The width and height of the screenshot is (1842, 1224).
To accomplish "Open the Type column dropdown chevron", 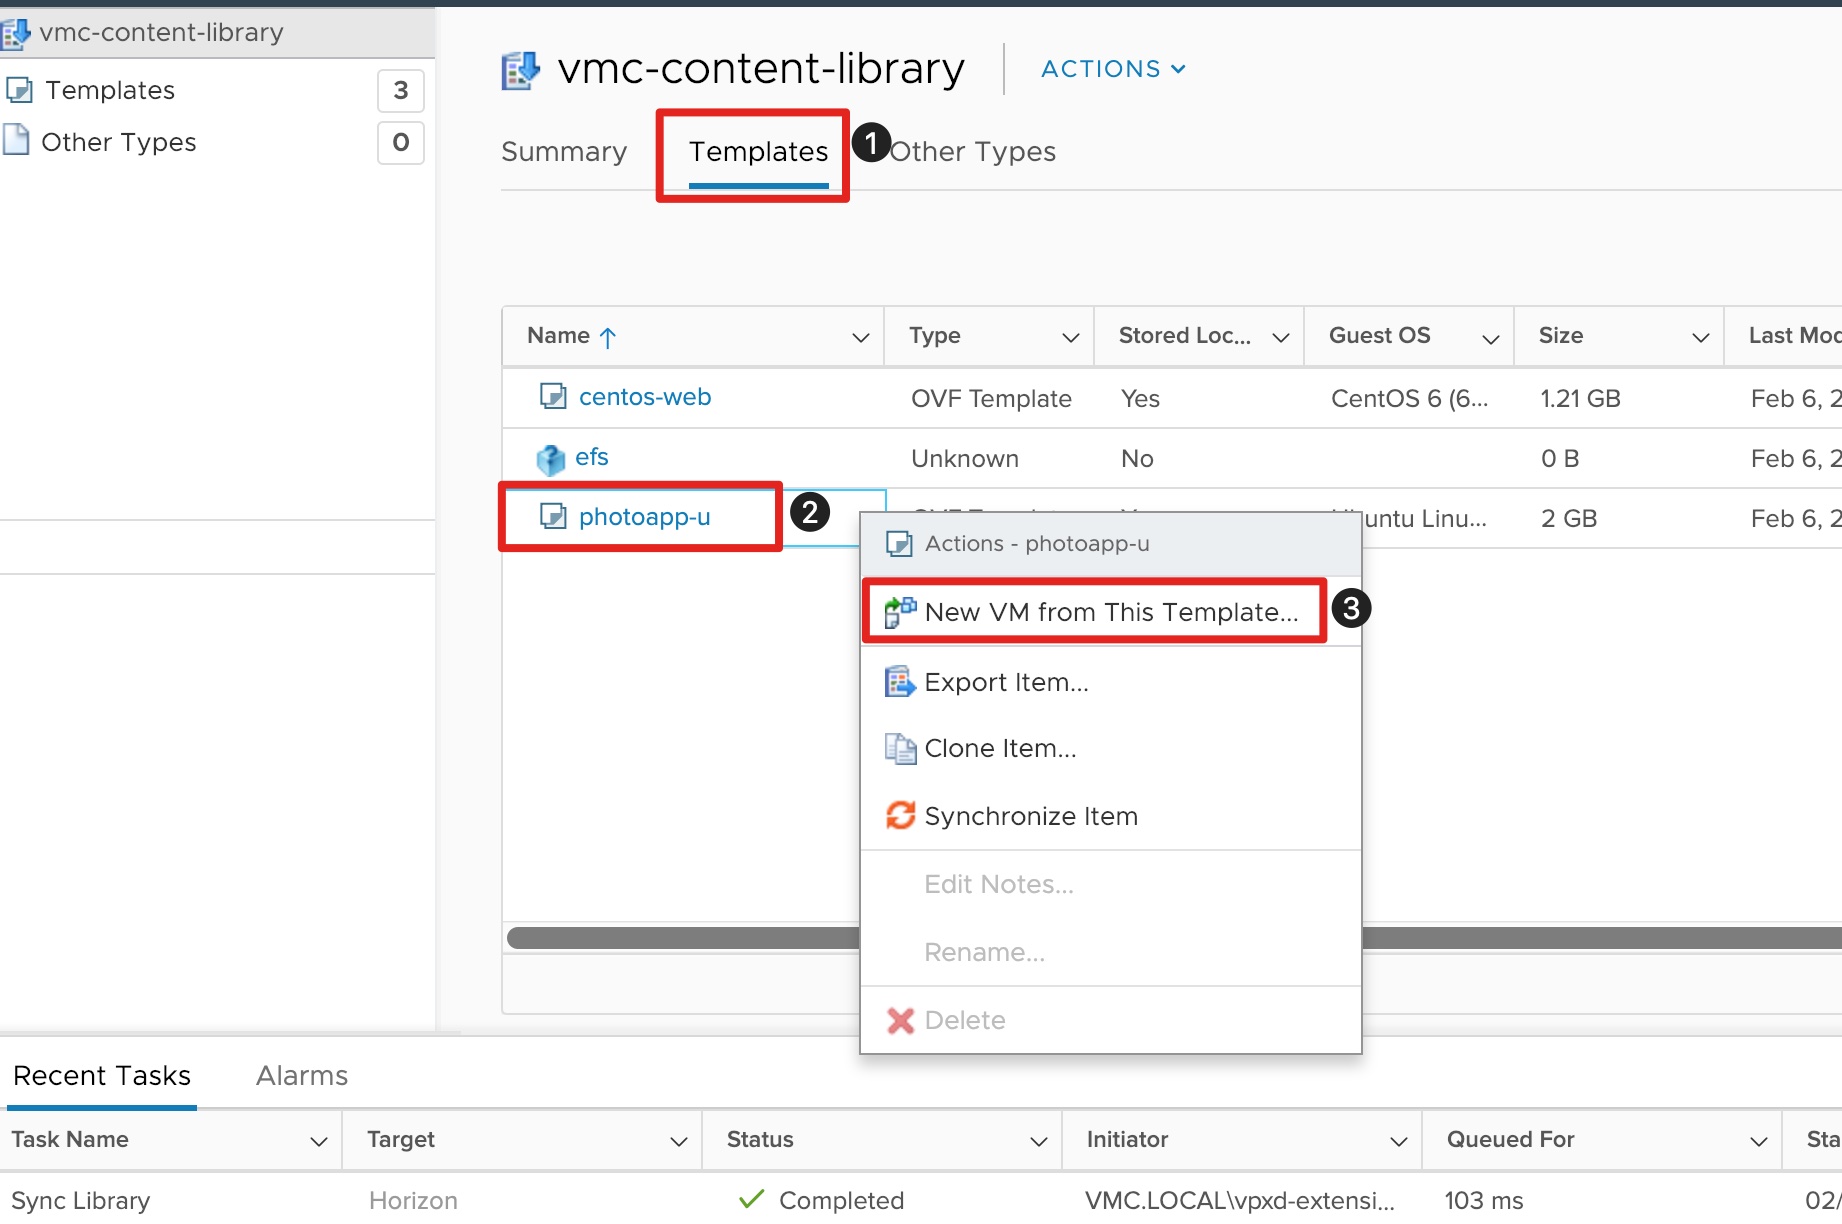I will [x=1070, y=338].
